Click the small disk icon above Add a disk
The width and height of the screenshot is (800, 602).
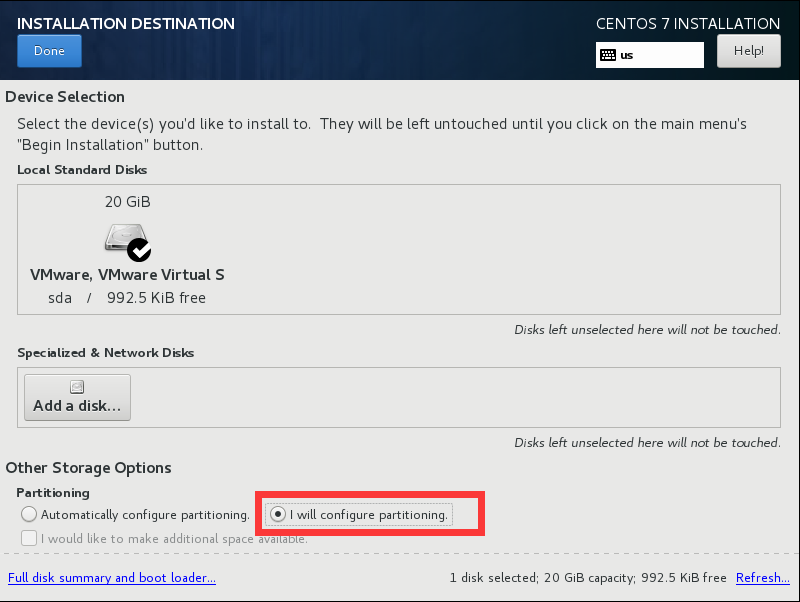(x=77, y=387)
